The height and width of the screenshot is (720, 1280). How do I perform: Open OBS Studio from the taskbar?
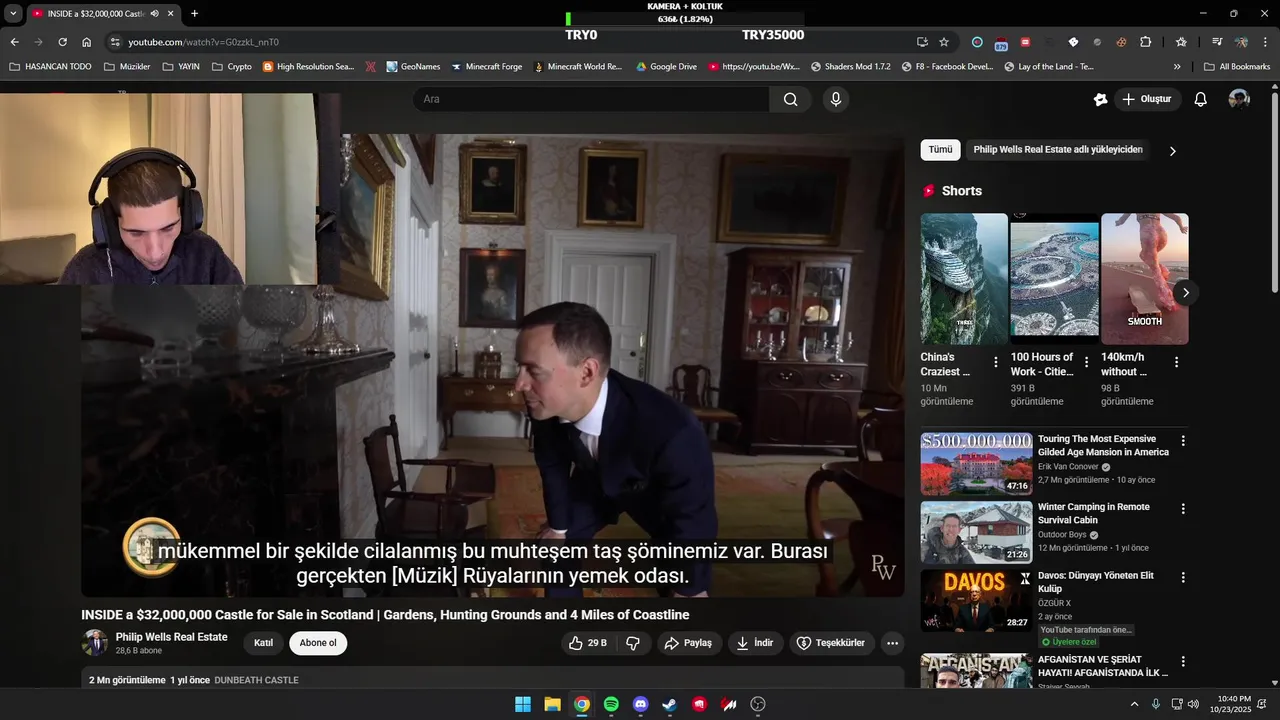[x=758, y=704]
